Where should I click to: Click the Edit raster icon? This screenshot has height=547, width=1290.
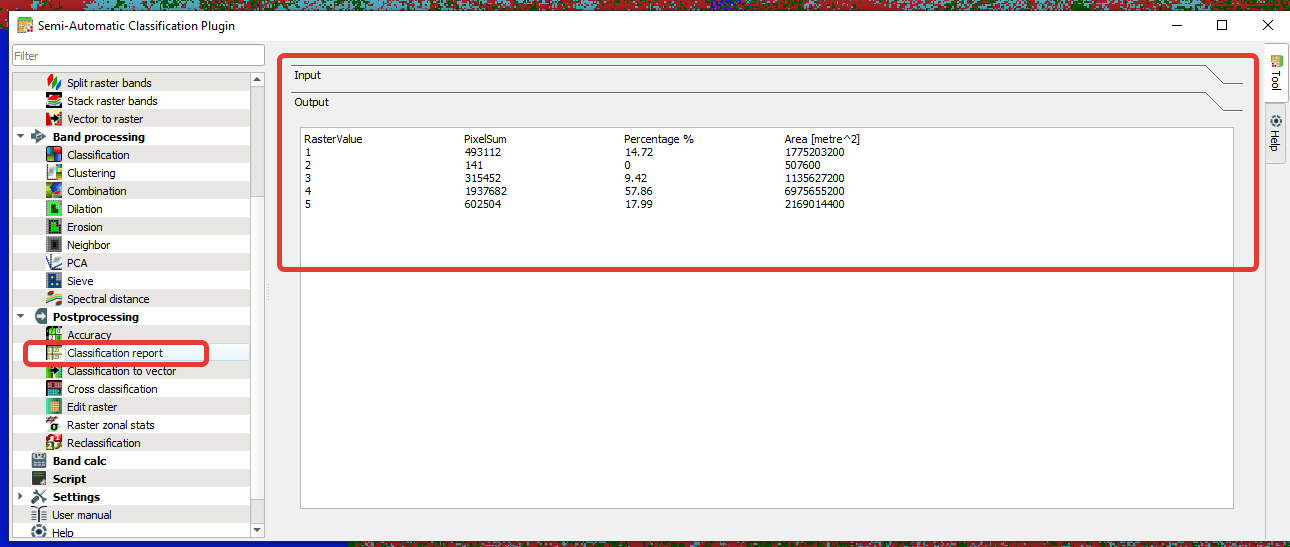pyautogui.click(x=54, y=407)
